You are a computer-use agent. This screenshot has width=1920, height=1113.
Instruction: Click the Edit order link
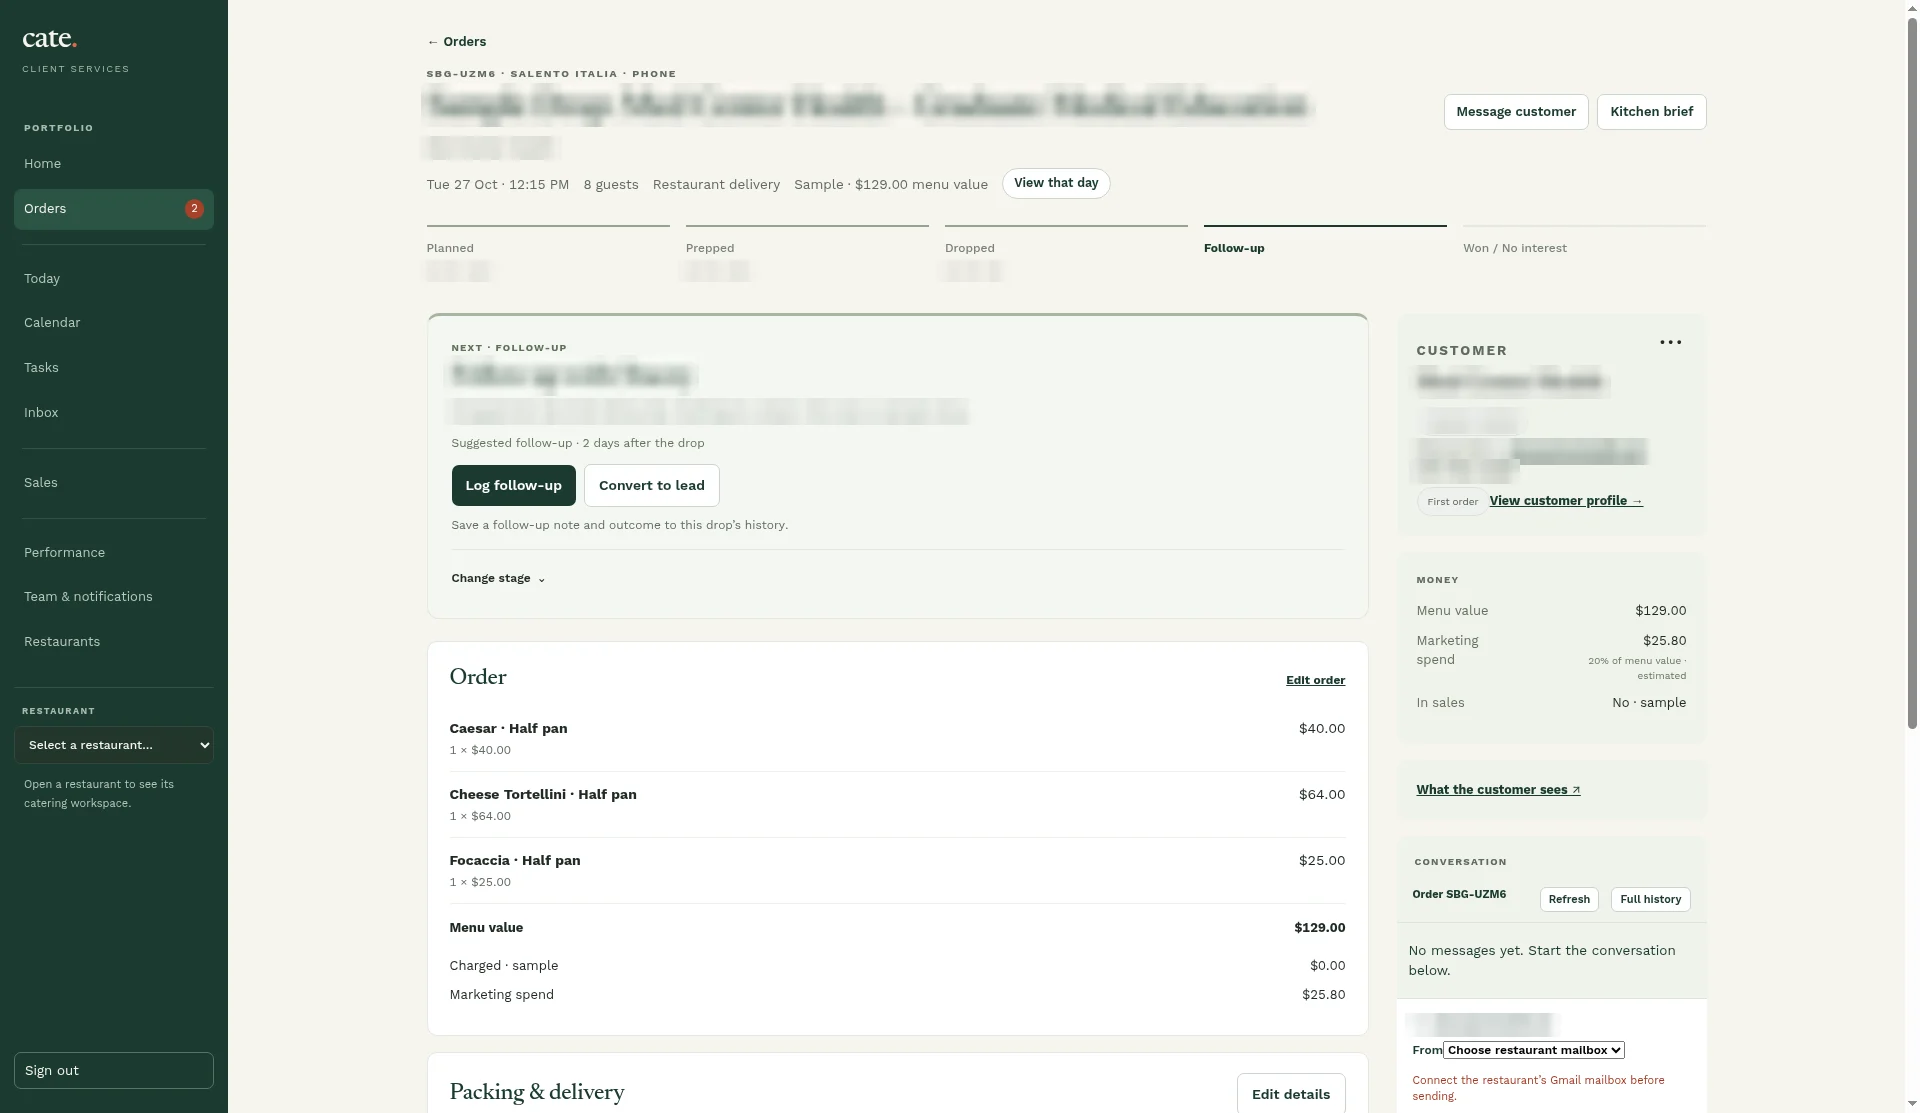coord(1315,680)
